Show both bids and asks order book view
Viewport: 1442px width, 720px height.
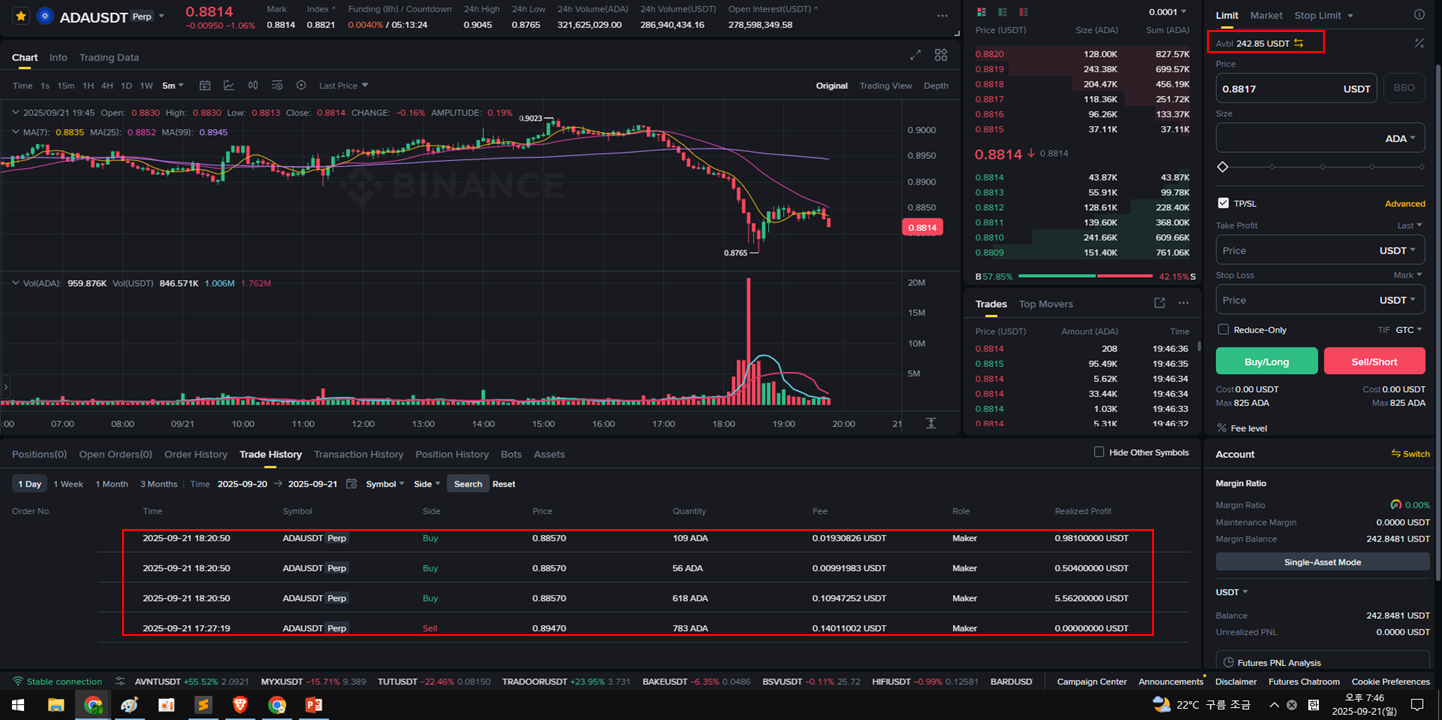click(x=981, y=12)
